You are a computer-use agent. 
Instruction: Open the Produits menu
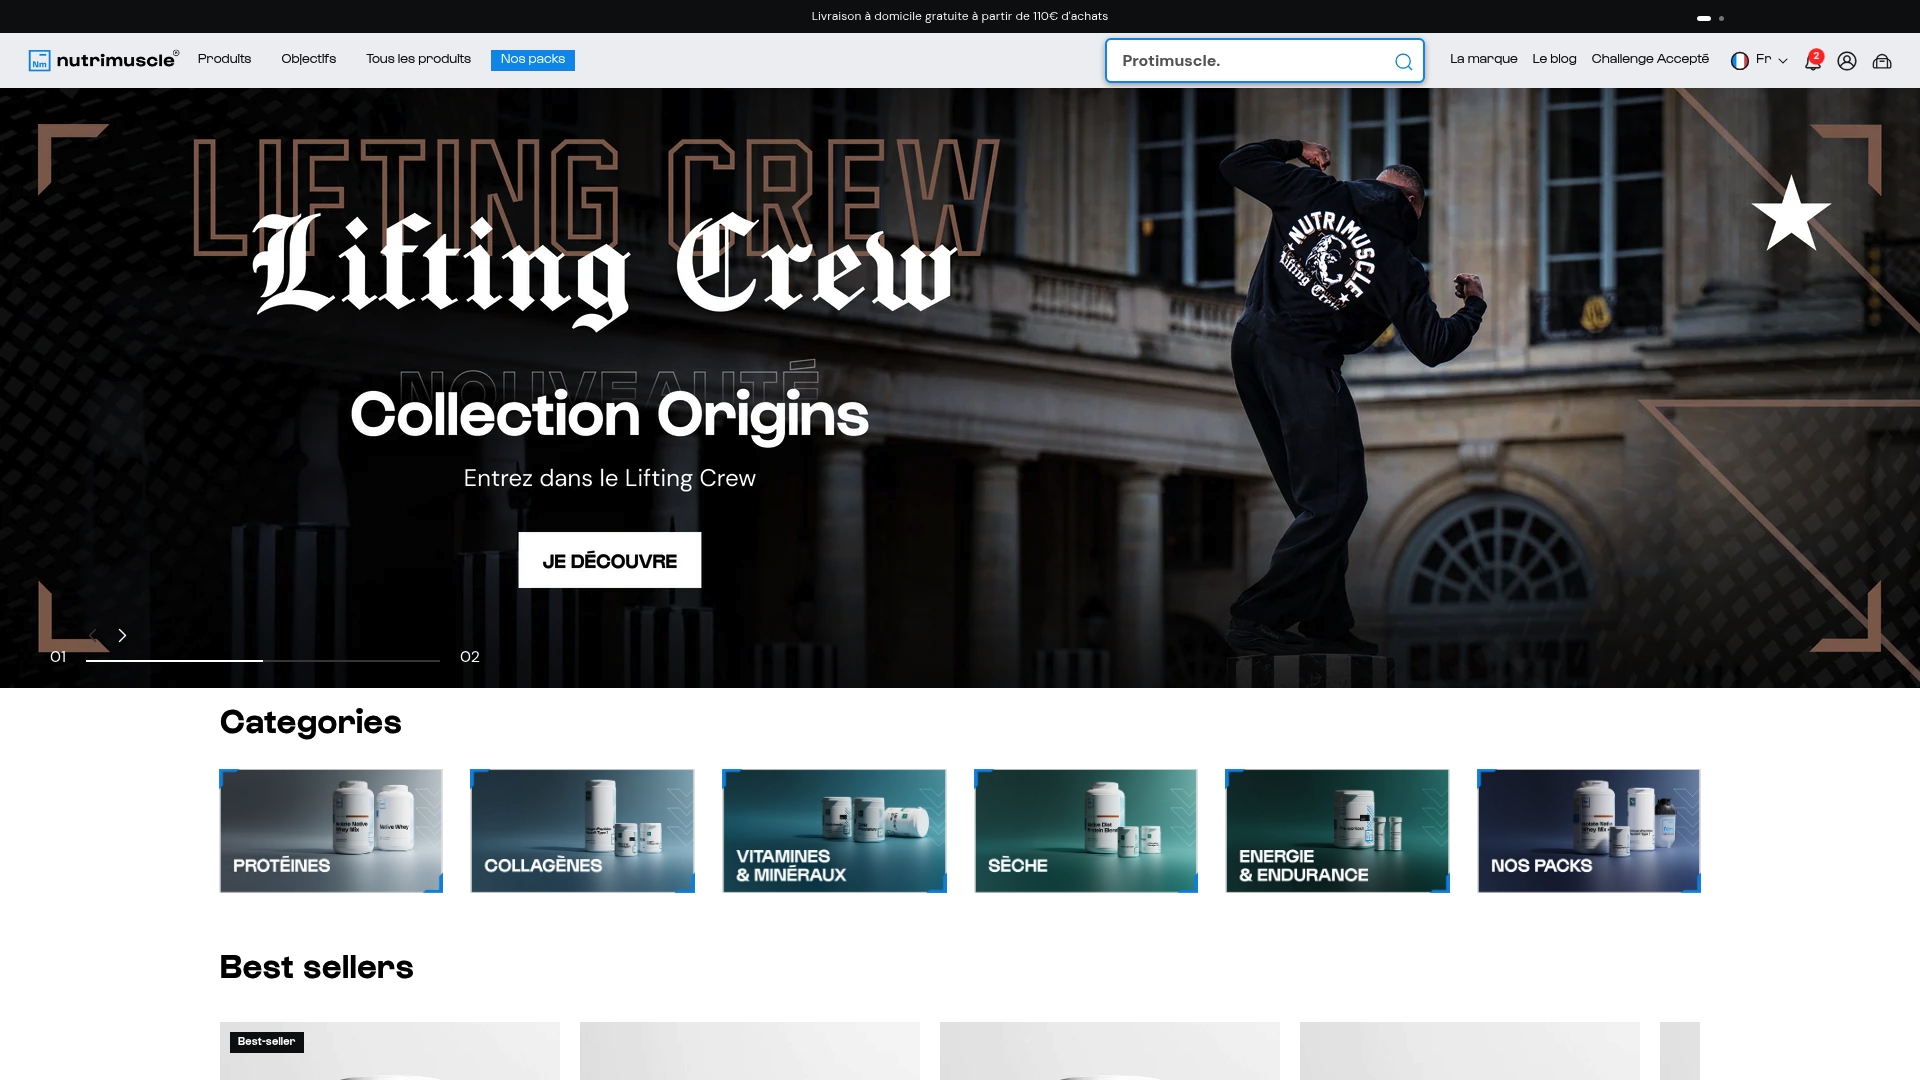click(224, 59)
